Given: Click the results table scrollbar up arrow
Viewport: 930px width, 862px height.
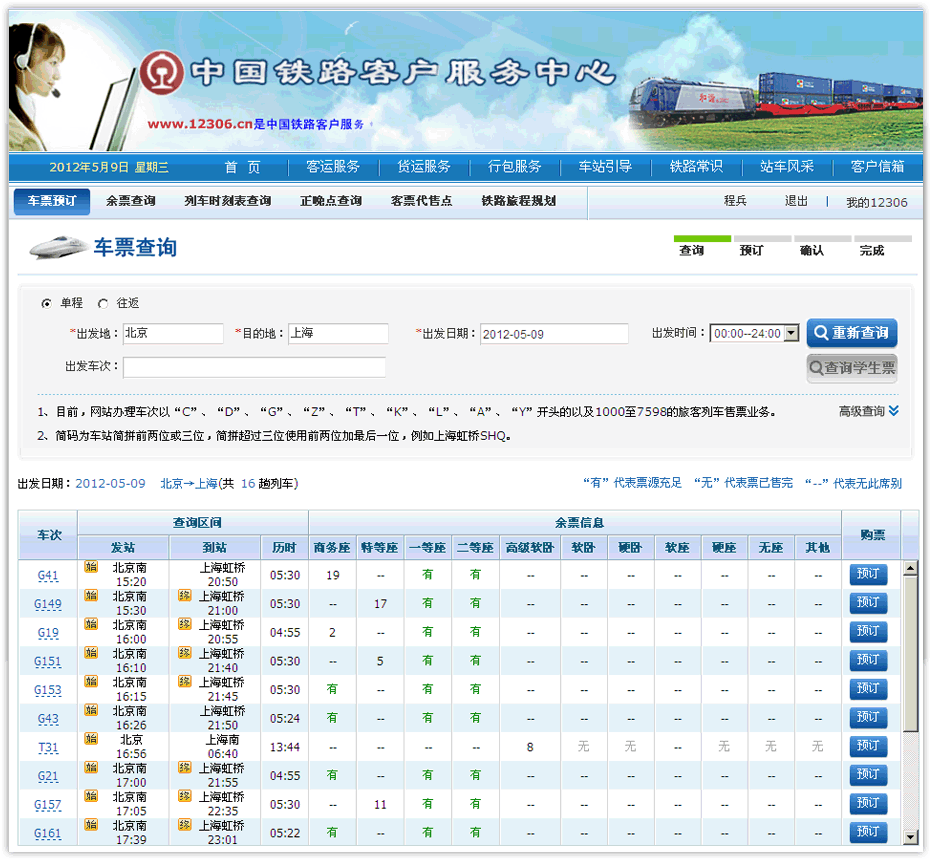Looking at the screenshot, I should pos(910,569).
